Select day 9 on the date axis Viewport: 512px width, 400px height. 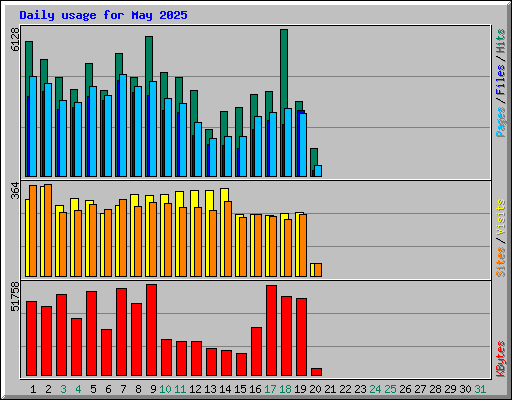[x=153, y=389]
